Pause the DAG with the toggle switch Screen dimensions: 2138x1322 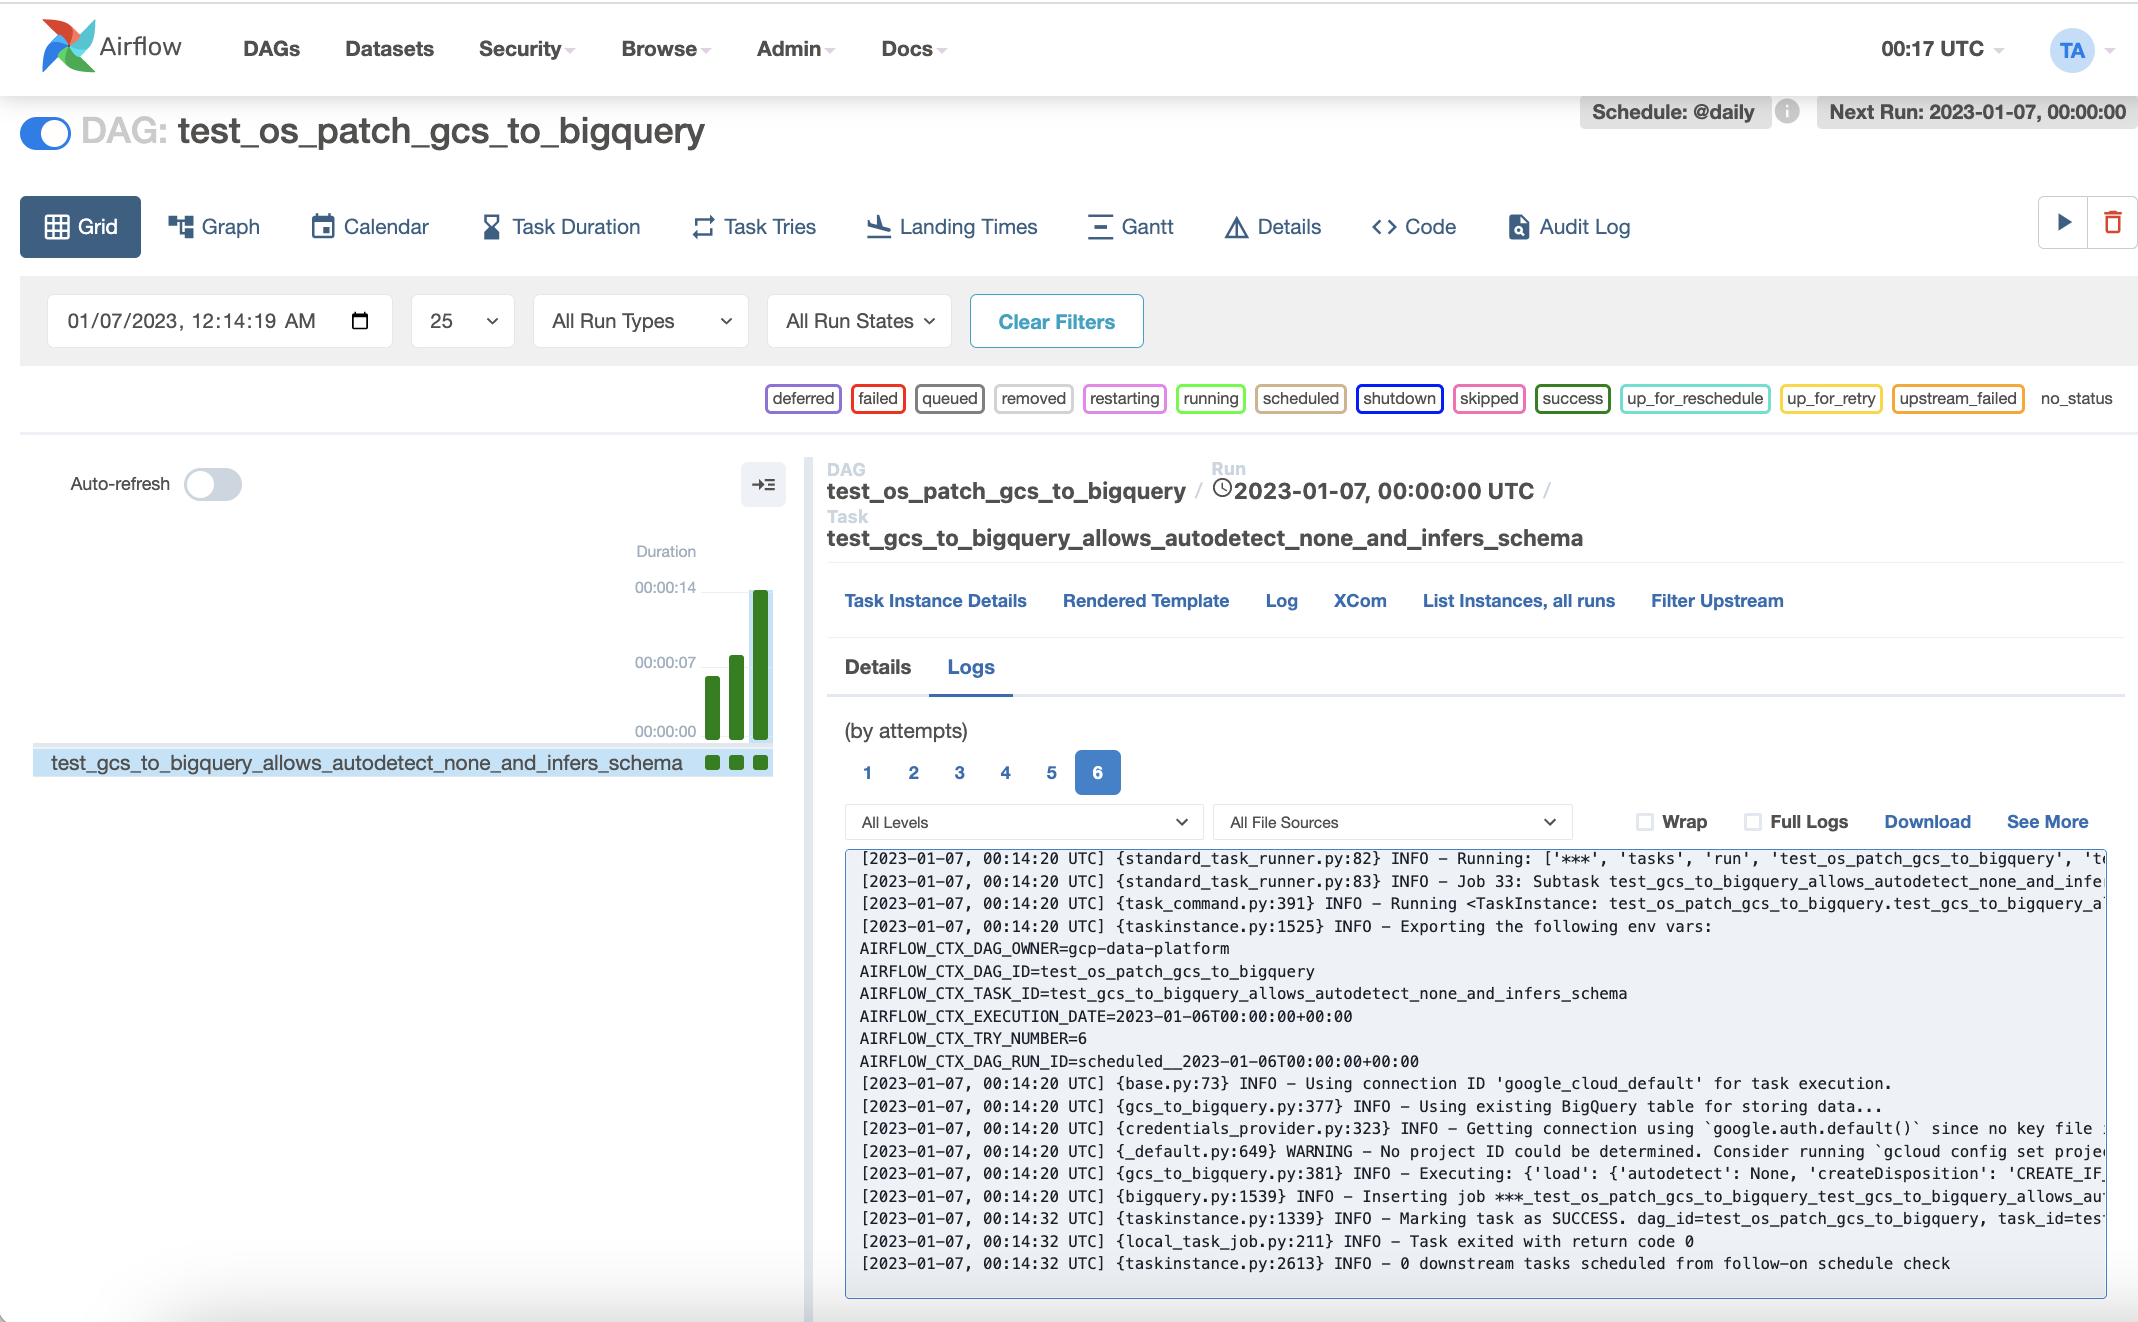46,133
